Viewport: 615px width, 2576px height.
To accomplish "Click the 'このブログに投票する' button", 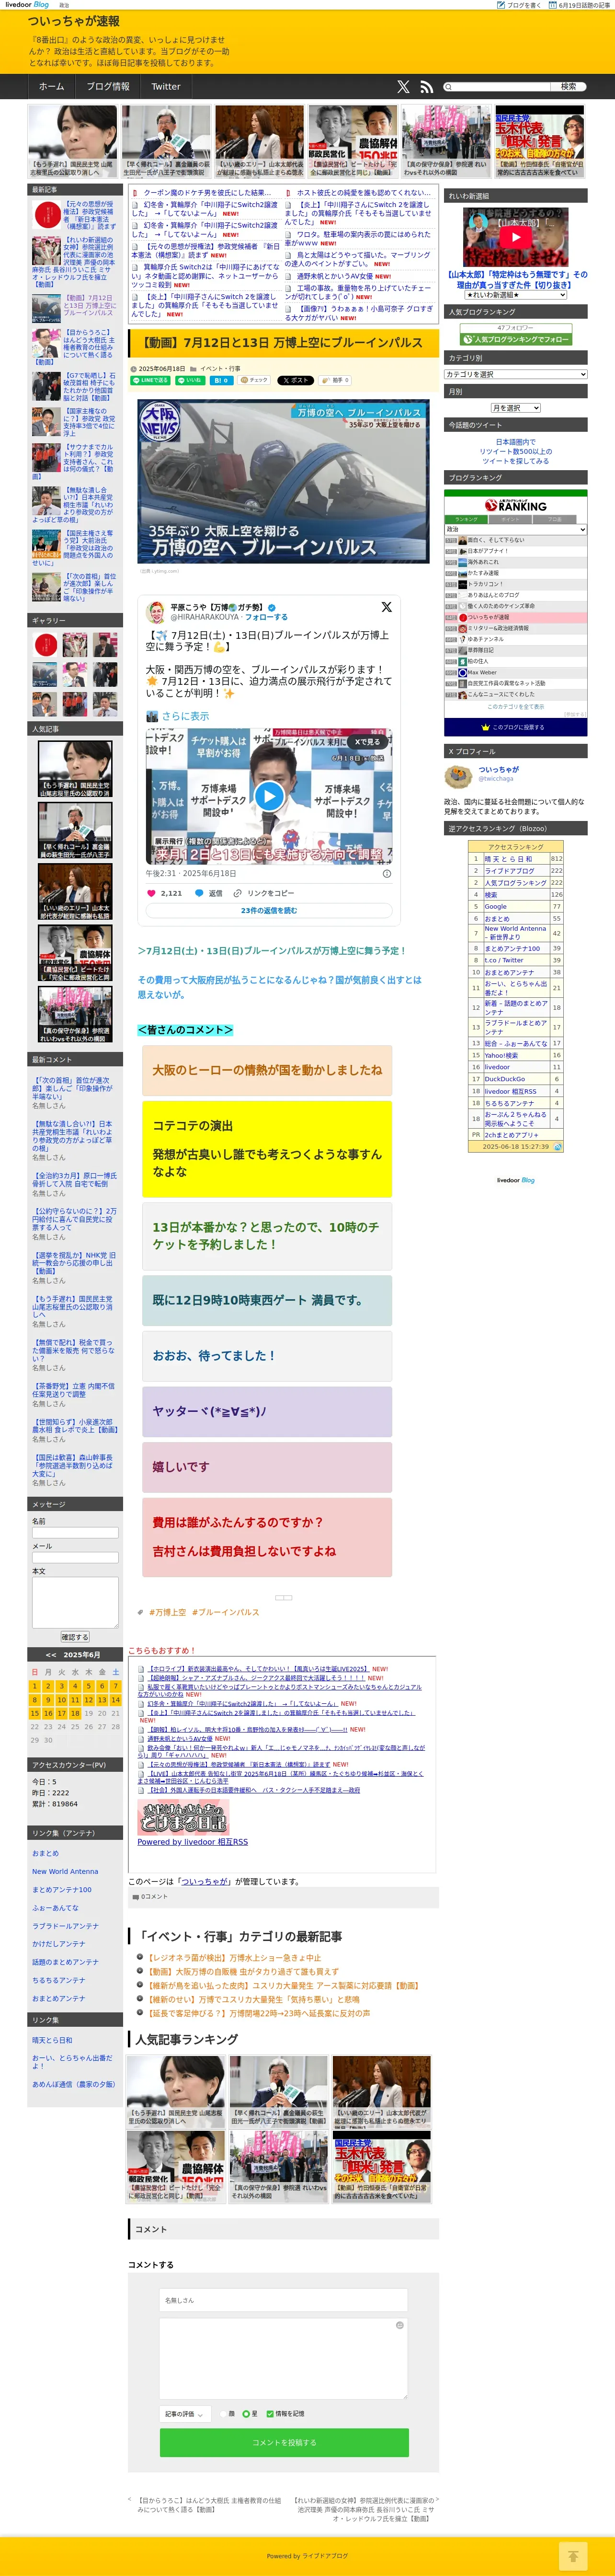I will click(x=516, y=727).
